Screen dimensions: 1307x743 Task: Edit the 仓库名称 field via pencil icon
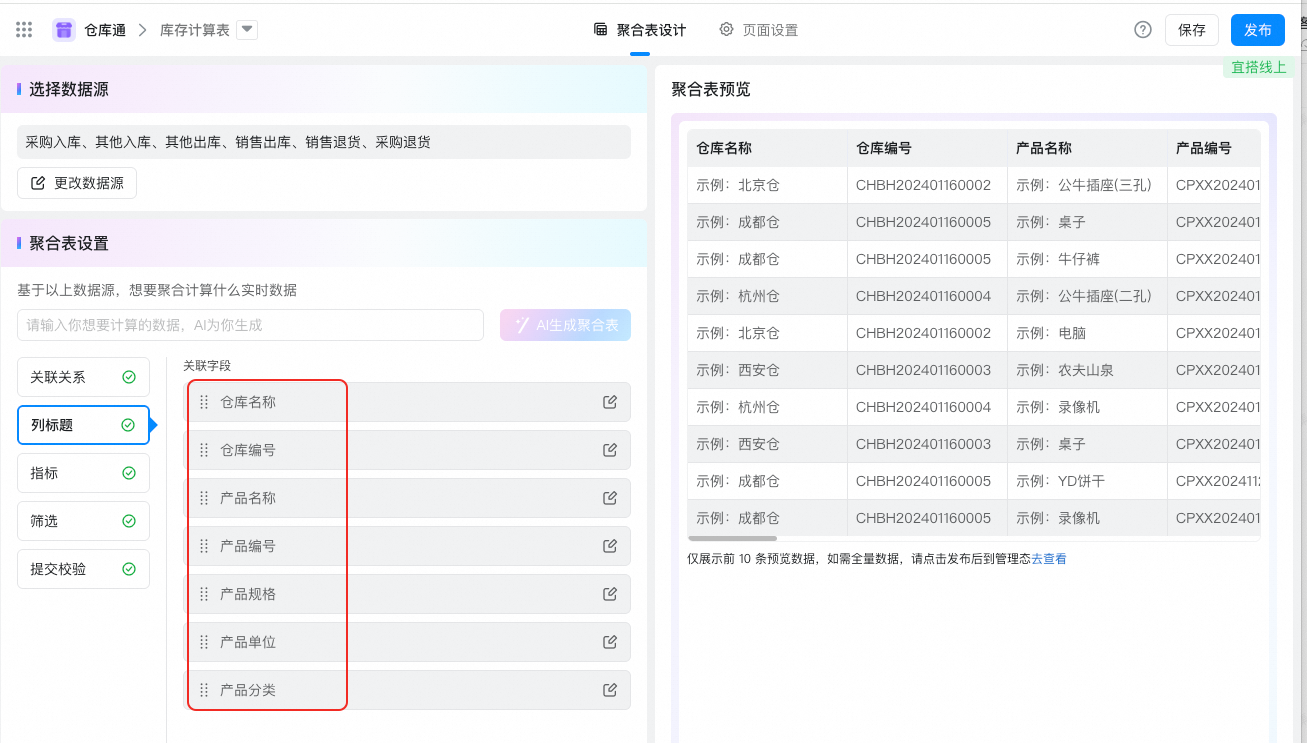pos(610,402)
